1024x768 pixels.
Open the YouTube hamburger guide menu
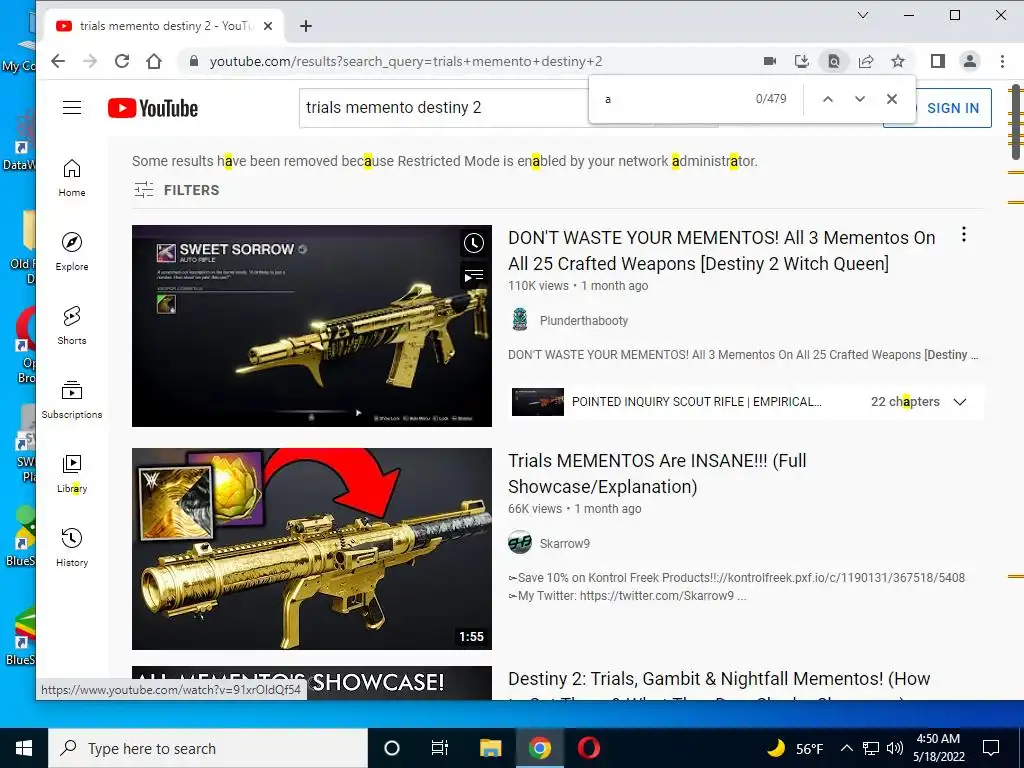tap(72, 108)
